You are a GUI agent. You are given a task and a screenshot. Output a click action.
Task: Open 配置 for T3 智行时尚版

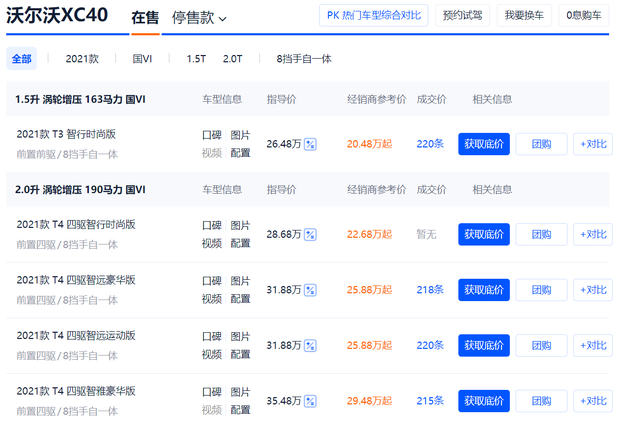[x=240, y=153]
